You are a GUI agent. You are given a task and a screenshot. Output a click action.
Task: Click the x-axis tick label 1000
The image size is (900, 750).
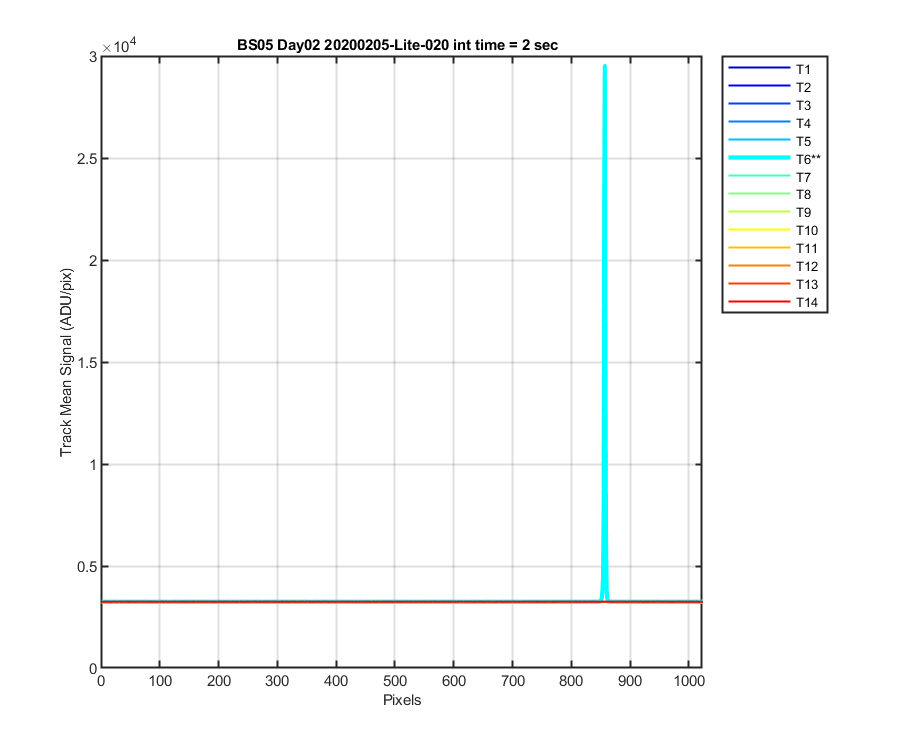click(689, 681)
